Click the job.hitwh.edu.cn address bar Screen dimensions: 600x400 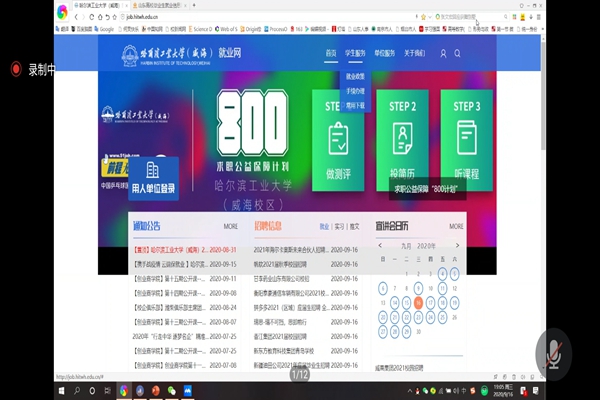pyautogui.click(x=268, y=17)
